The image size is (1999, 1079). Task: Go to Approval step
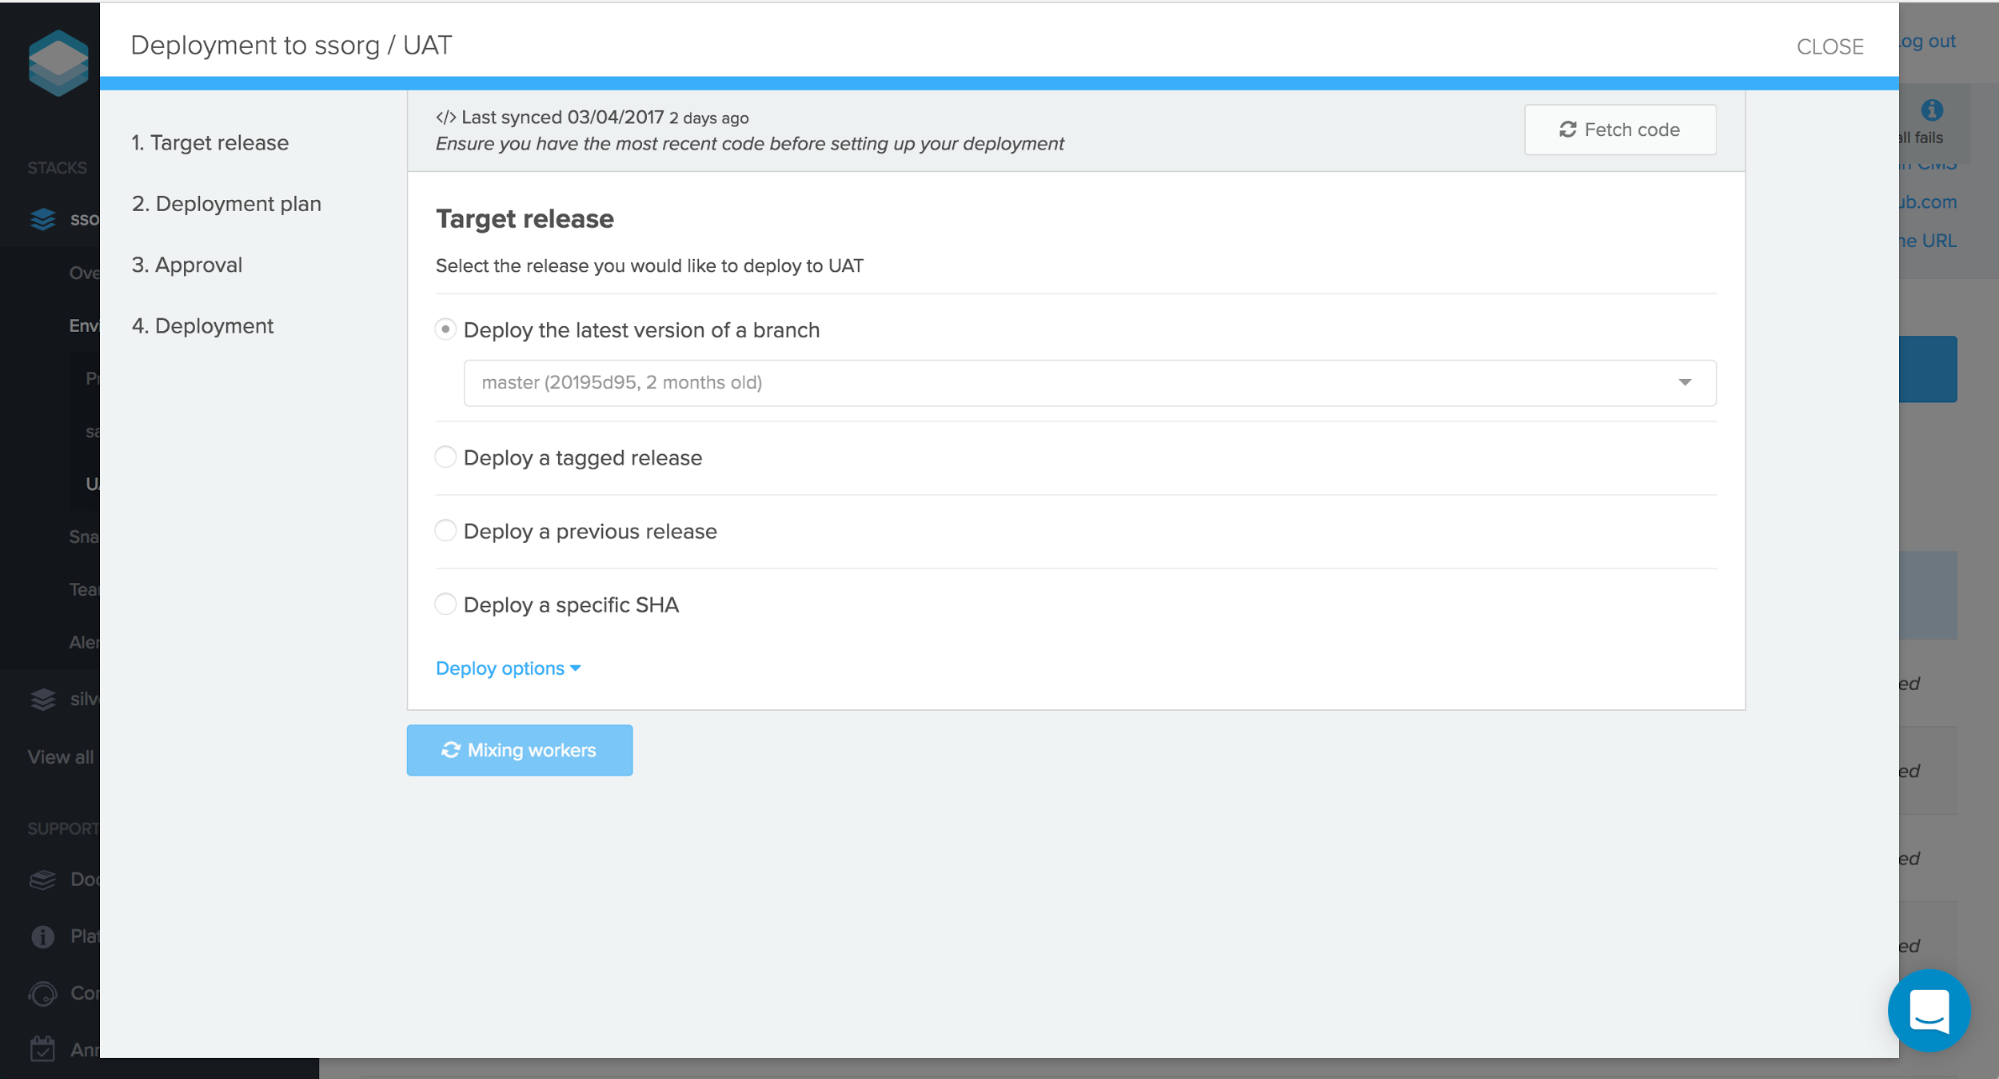pyautogui.click(x=187, y=265)
